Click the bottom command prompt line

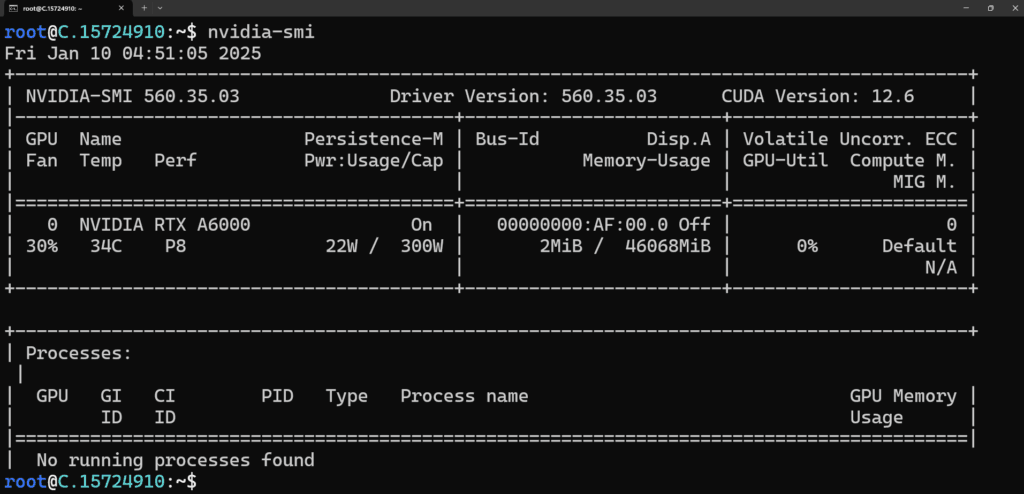pos(100,482)
